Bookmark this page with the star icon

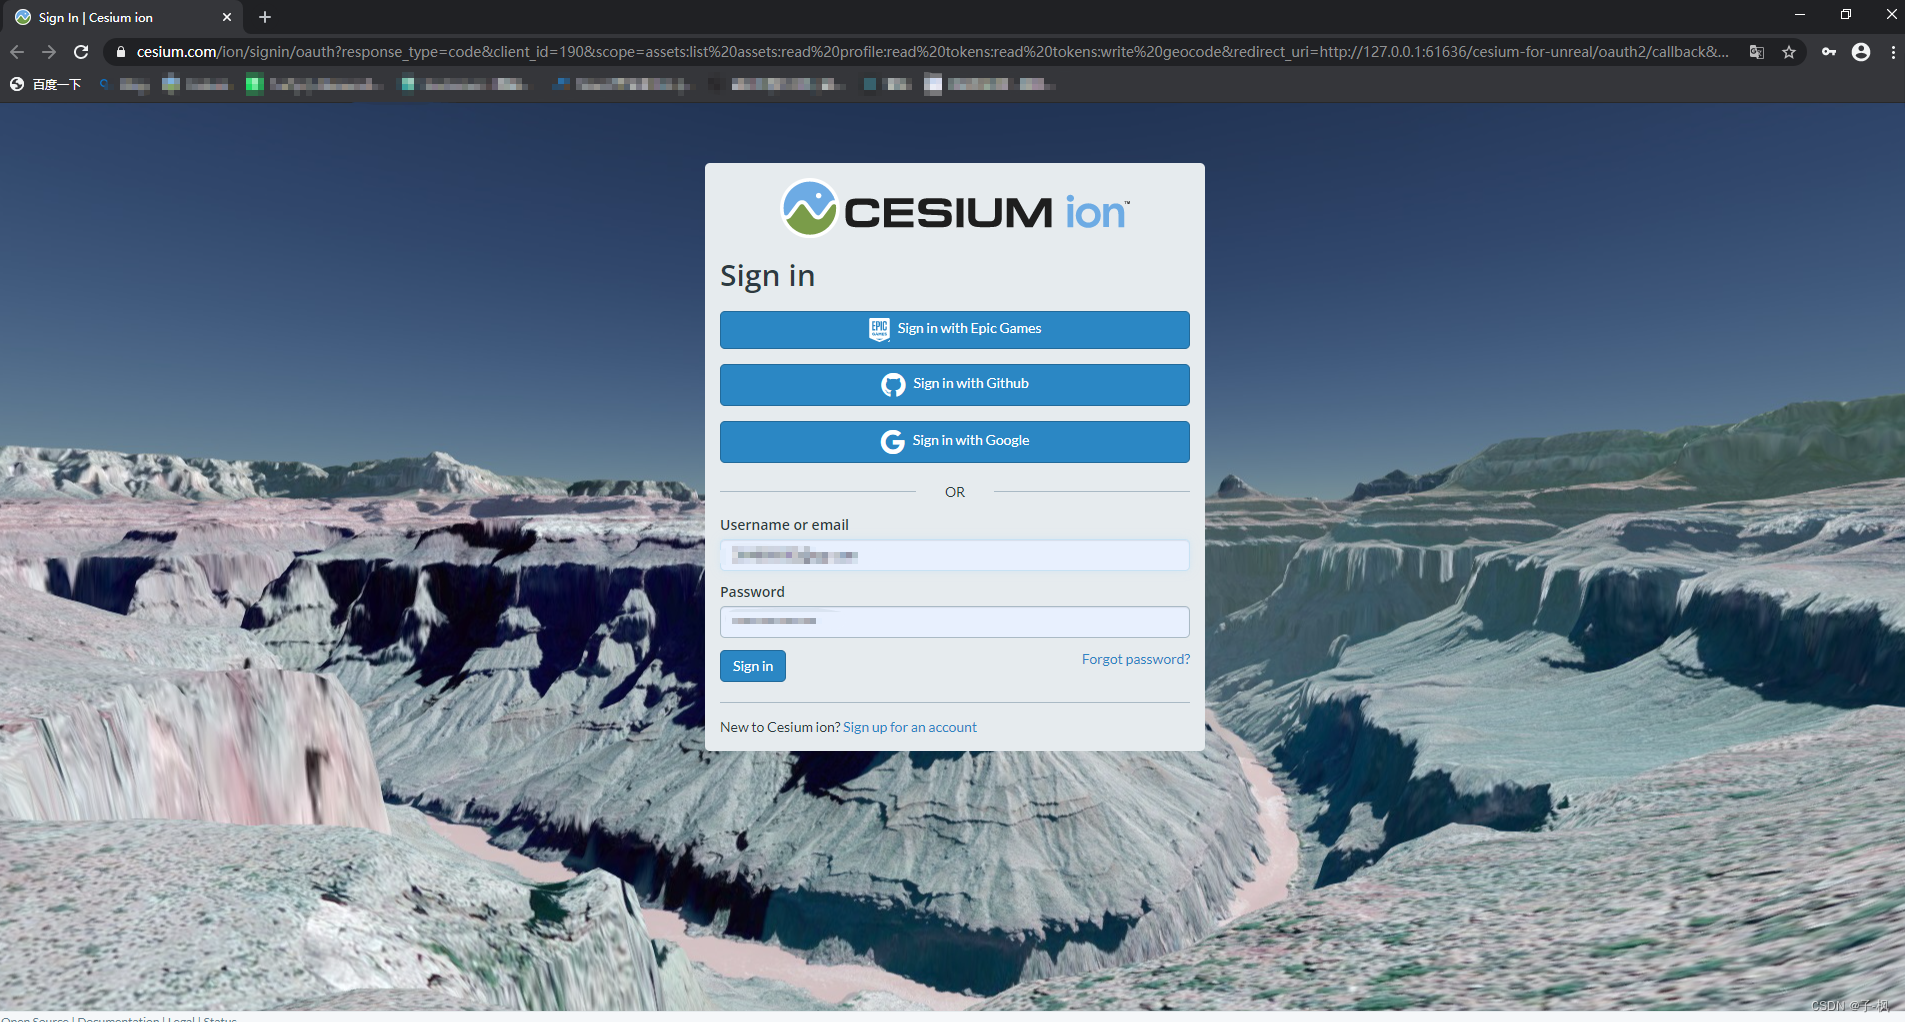[1789, 52]
